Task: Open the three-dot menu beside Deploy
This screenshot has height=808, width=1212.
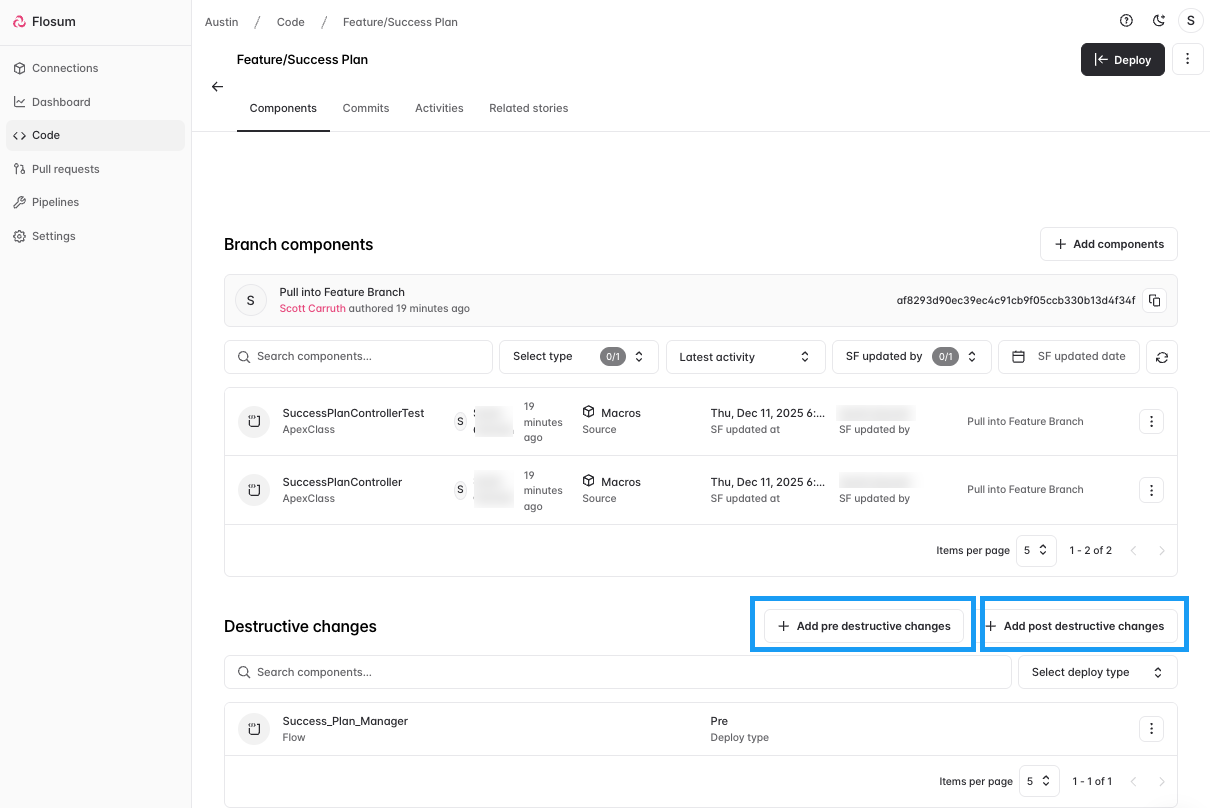Action: (1187, 59)
